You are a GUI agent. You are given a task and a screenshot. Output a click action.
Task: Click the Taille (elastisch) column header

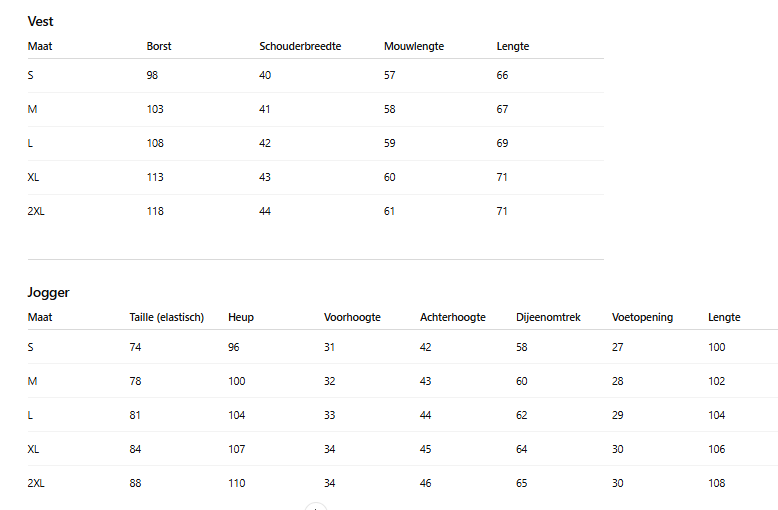pyautogui.click(x=167, y=318)
